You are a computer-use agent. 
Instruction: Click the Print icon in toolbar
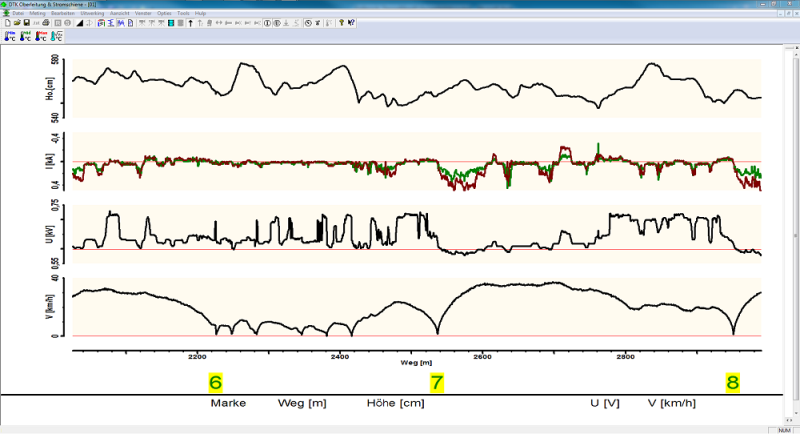46,22
